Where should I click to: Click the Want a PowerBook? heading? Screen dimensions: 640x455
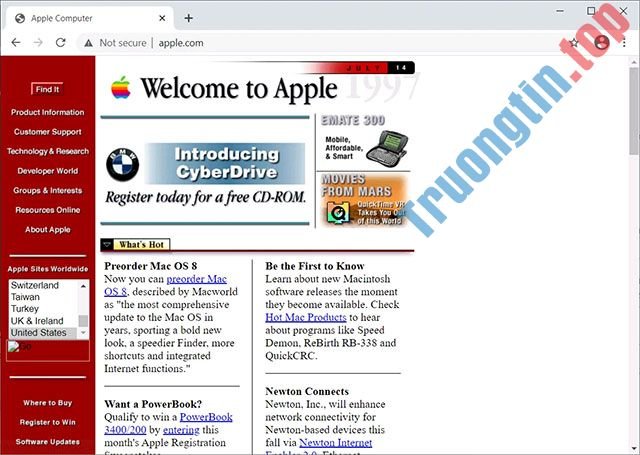tap(153, 404)
